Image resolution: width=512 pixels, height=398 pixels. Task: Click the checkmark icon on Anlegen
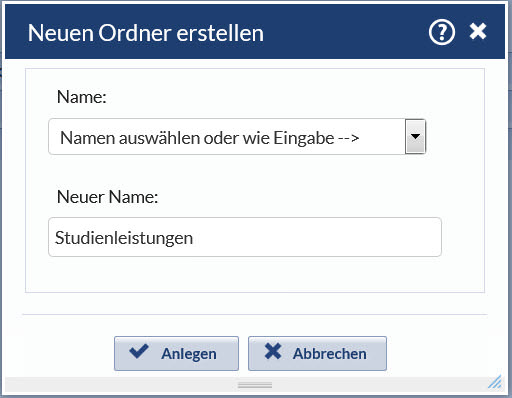(139, 351)
